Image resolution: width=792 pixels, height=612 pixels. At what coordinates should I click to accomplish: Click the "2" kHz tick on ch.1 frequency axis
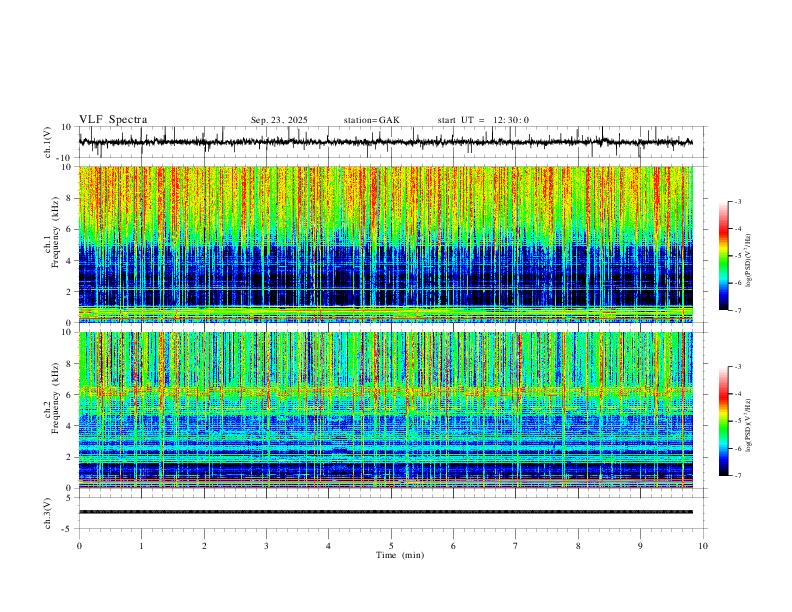pos(69,292)
